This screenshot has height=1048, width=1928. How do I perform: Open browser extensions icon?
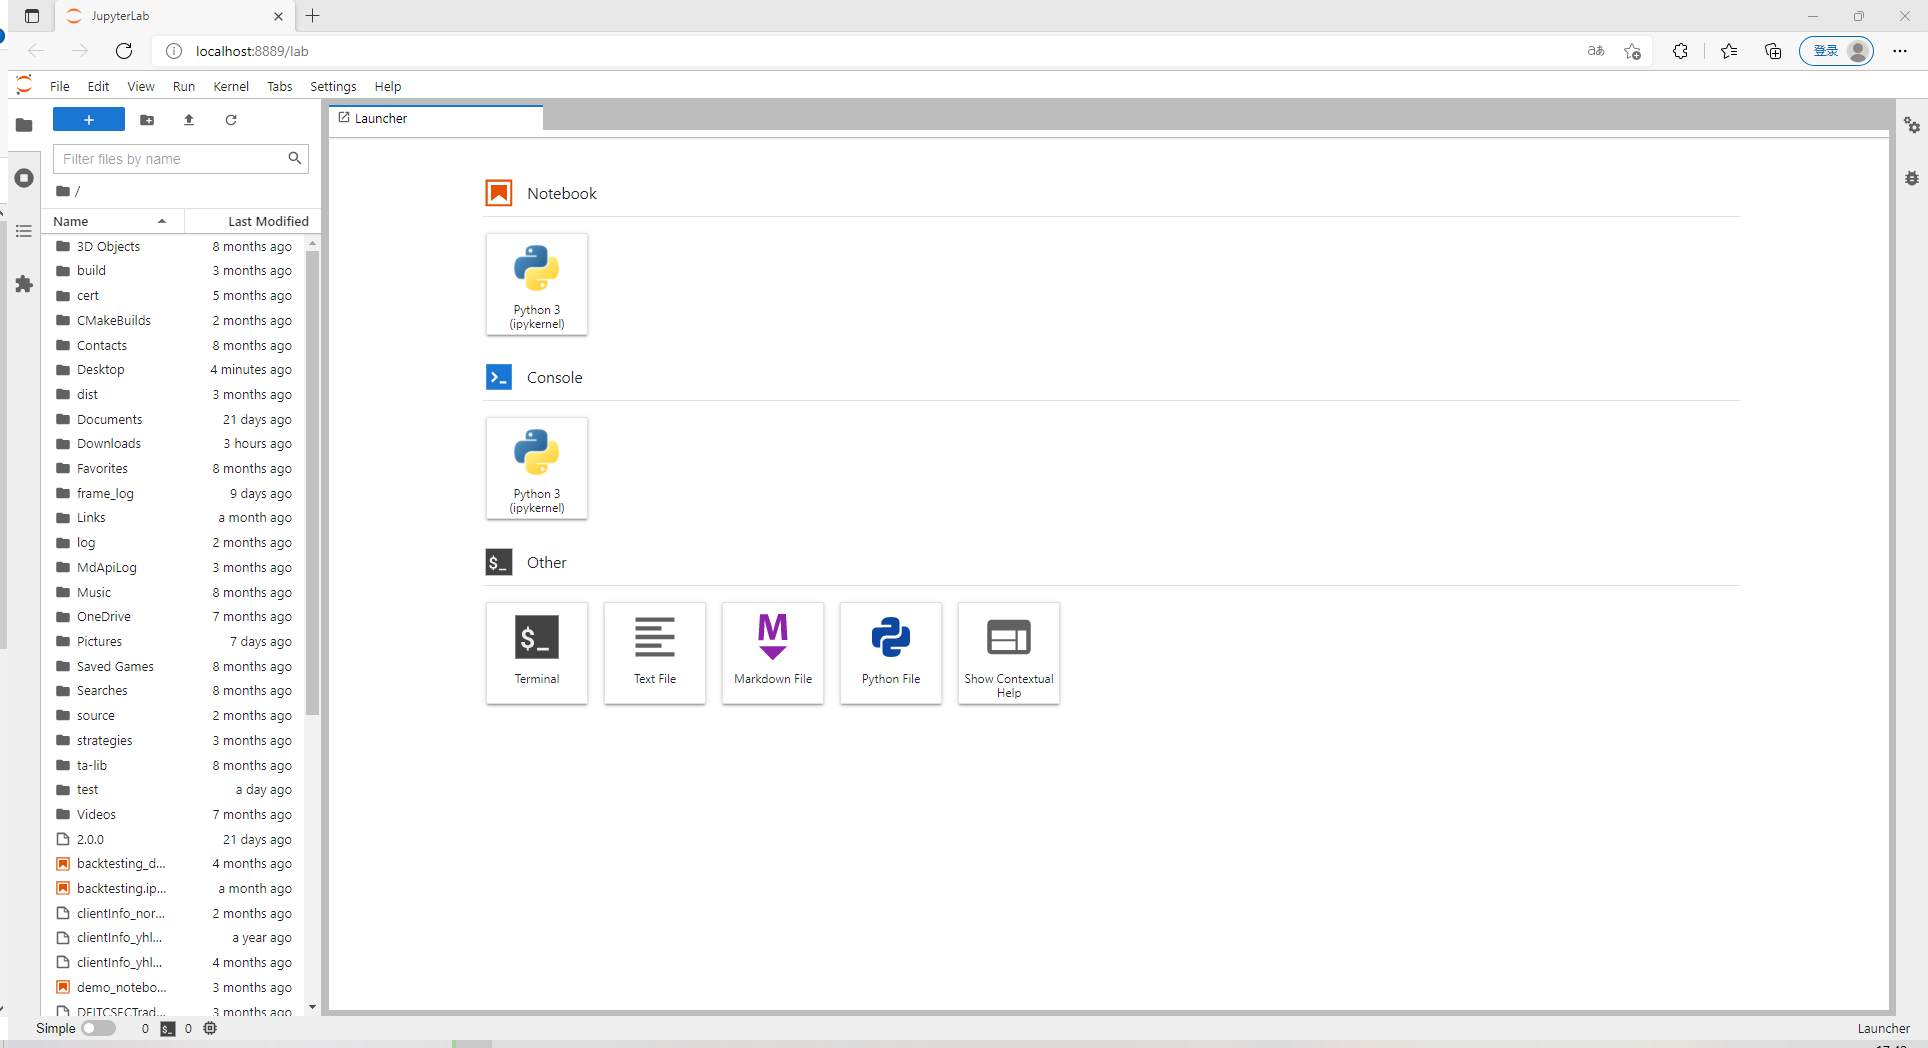[x=1680, y=51]
